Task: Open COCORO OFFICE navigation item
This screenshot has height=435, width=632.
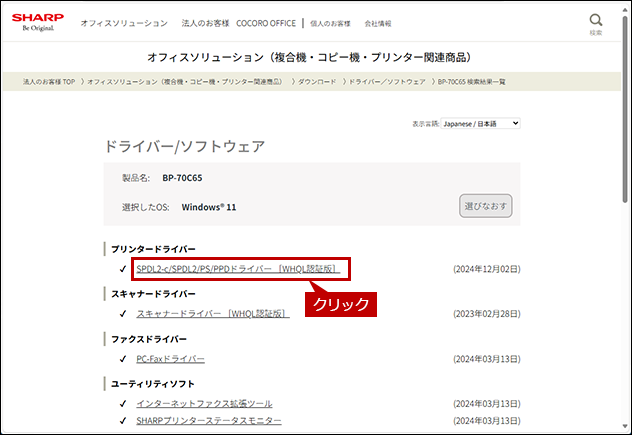Action: click(x=266, y=23)
